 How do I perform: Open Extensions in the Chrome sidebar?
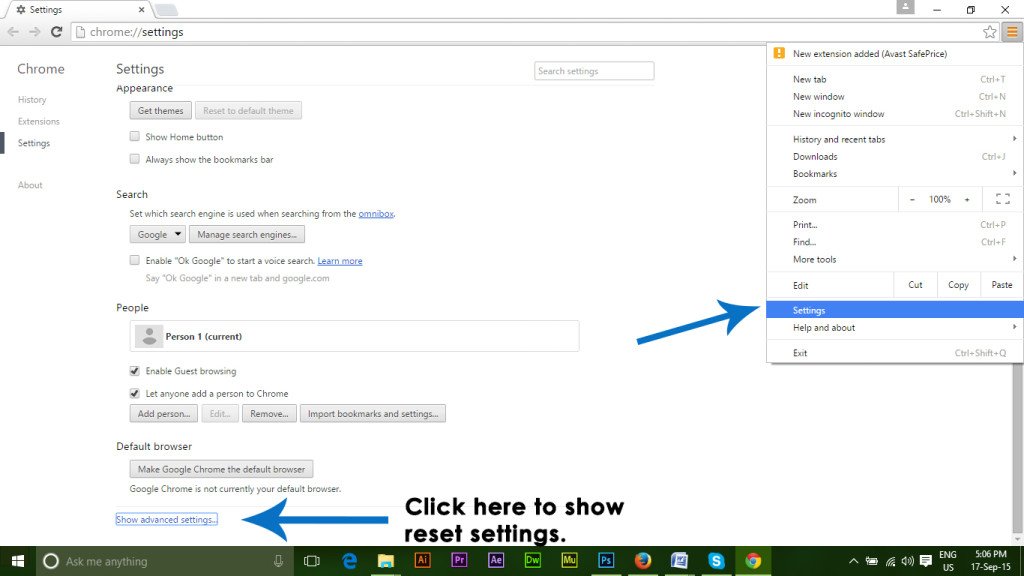[39, 121]
